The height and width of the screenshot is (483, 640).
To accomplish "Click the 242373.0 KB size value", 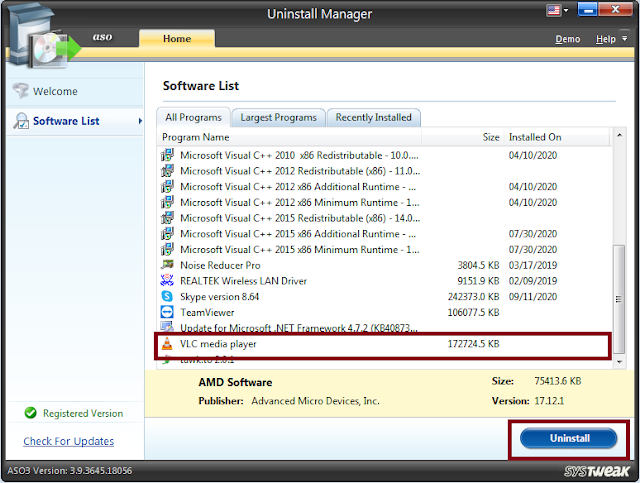I will (x=473, y=297).
